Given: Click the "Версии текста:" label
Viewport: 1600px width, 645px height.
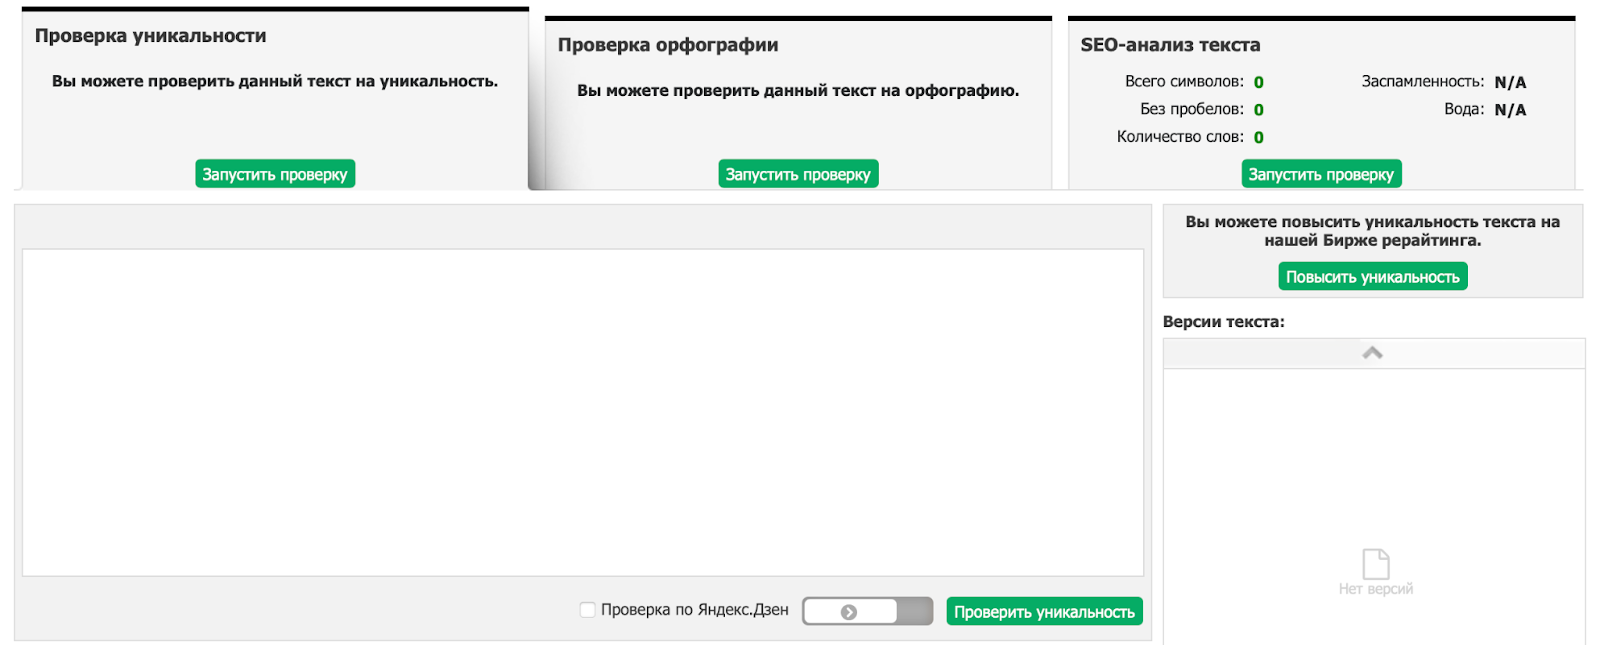Looking at the screenshot, I should tap(1223, 322).
